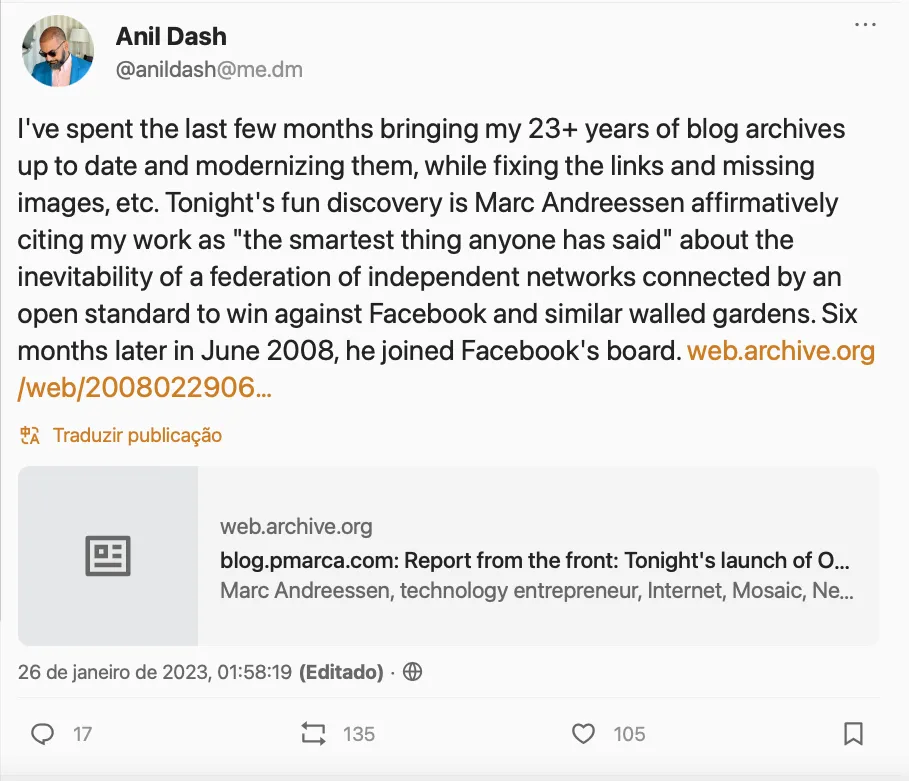909x781 pixels.
Task: Favorite the post with the heart icon
Action: point(583,734)
